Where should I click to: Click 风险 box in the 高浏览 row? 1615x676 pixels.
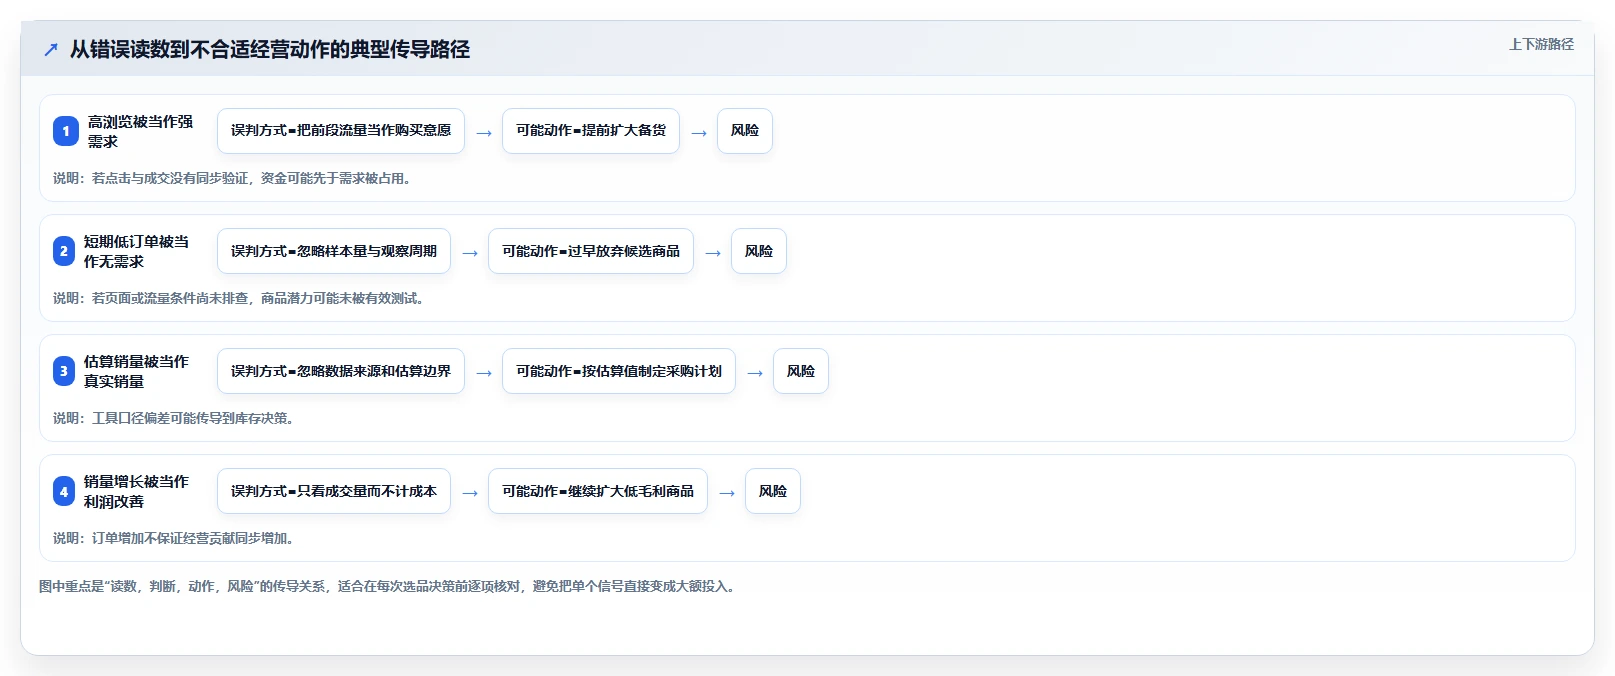pos(745,131)
